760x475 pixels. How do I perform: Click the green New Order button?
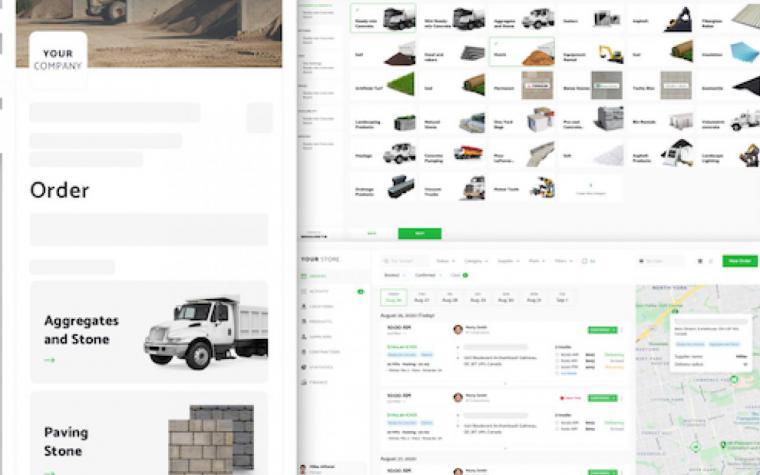(740, 261)
